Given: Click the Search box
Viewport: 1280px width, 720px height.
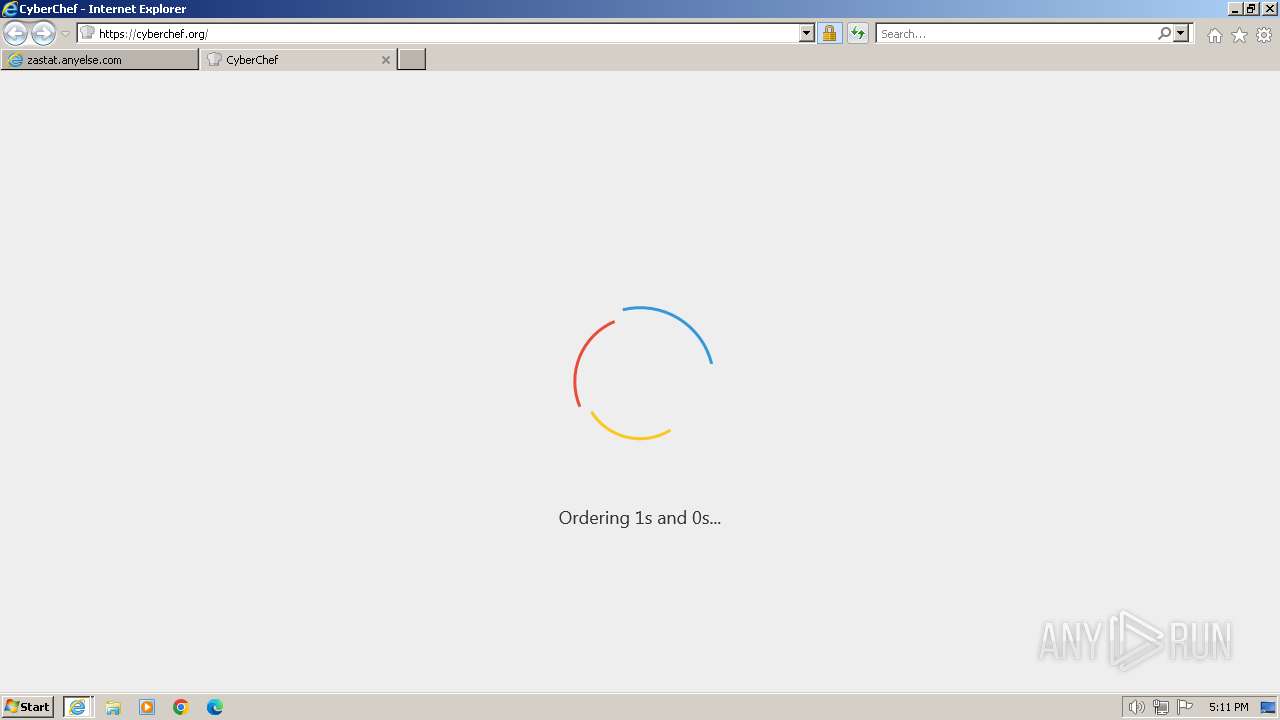Looking at the screenshot, I should tap(1016, 33).
